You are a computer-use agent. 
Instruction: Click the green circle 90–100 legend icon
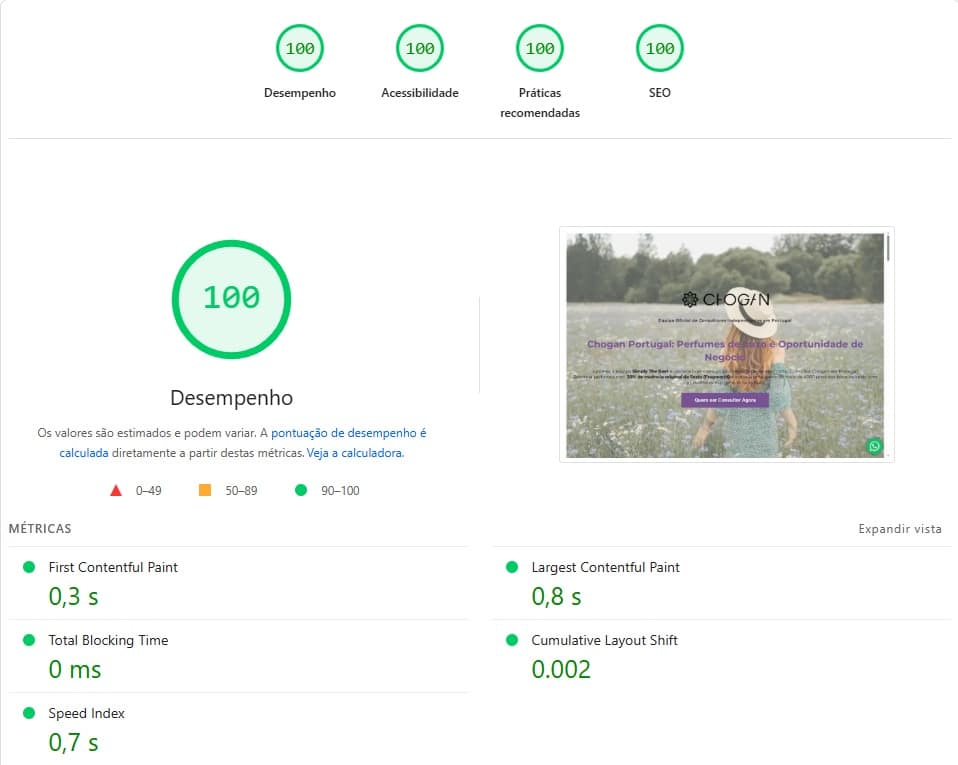click(x=300, y=491)
